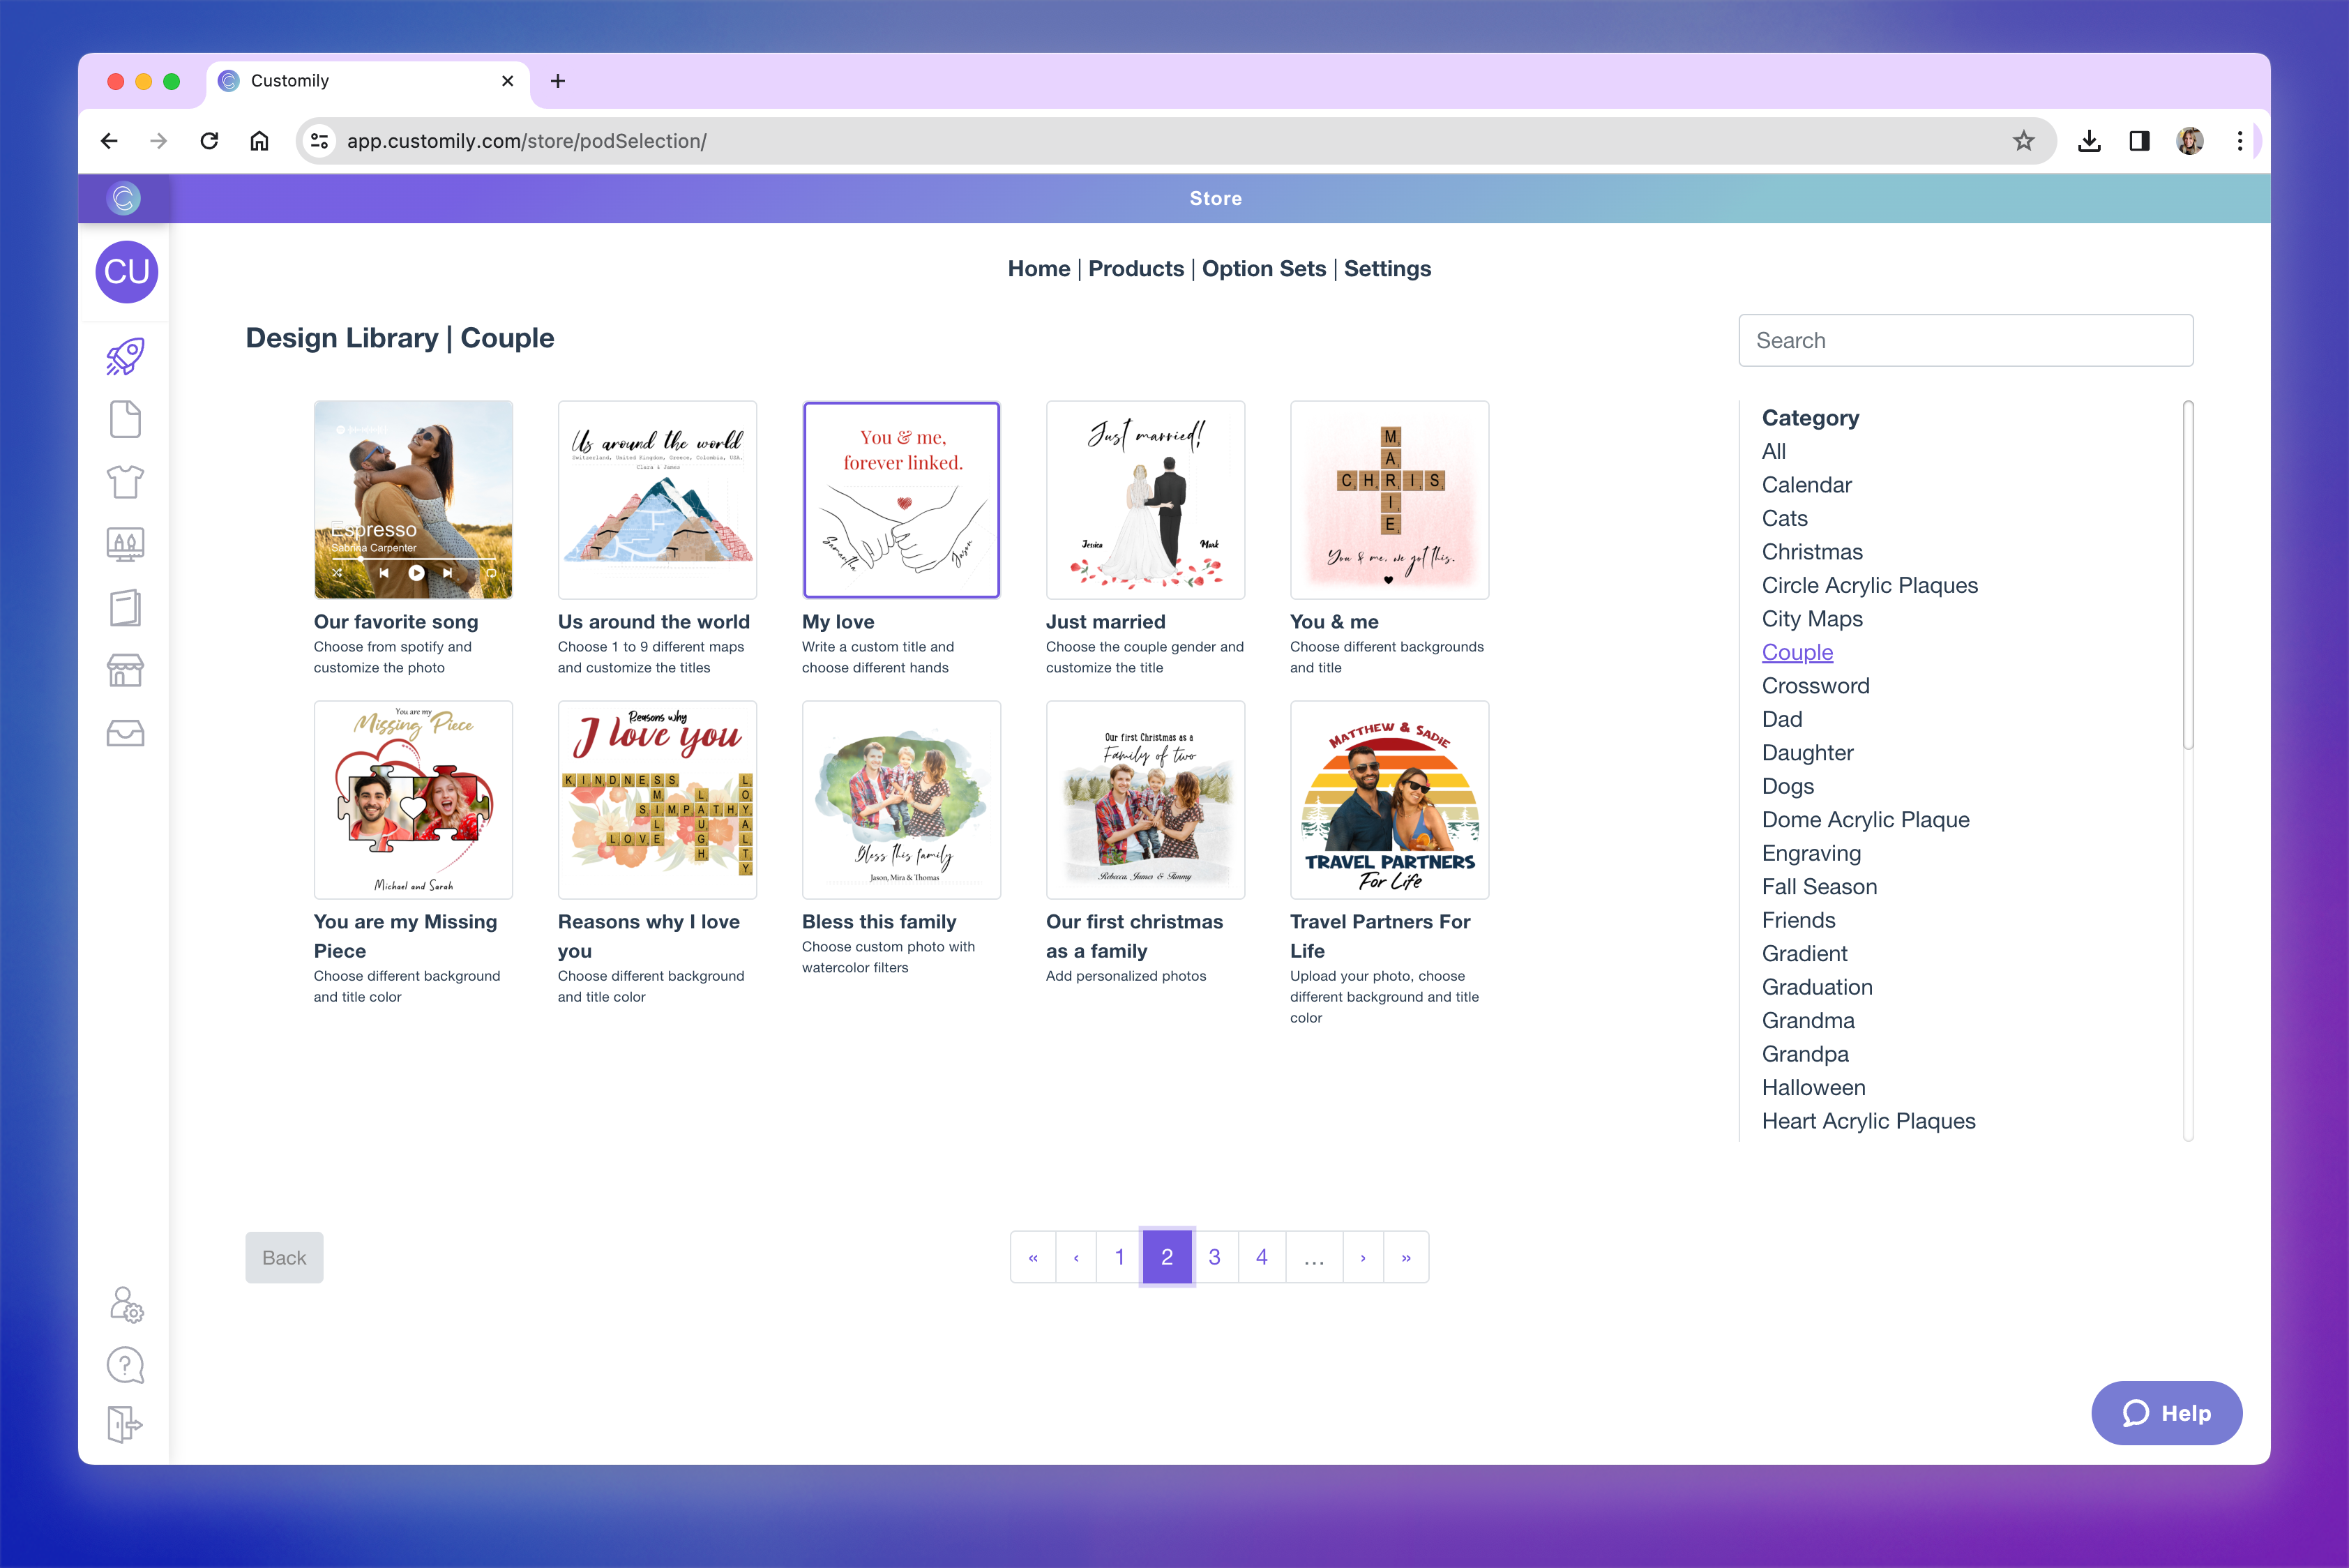Open the blank document sidebar icon
The width and height of the screenshot is (2349, 1568).
point(125,419)
